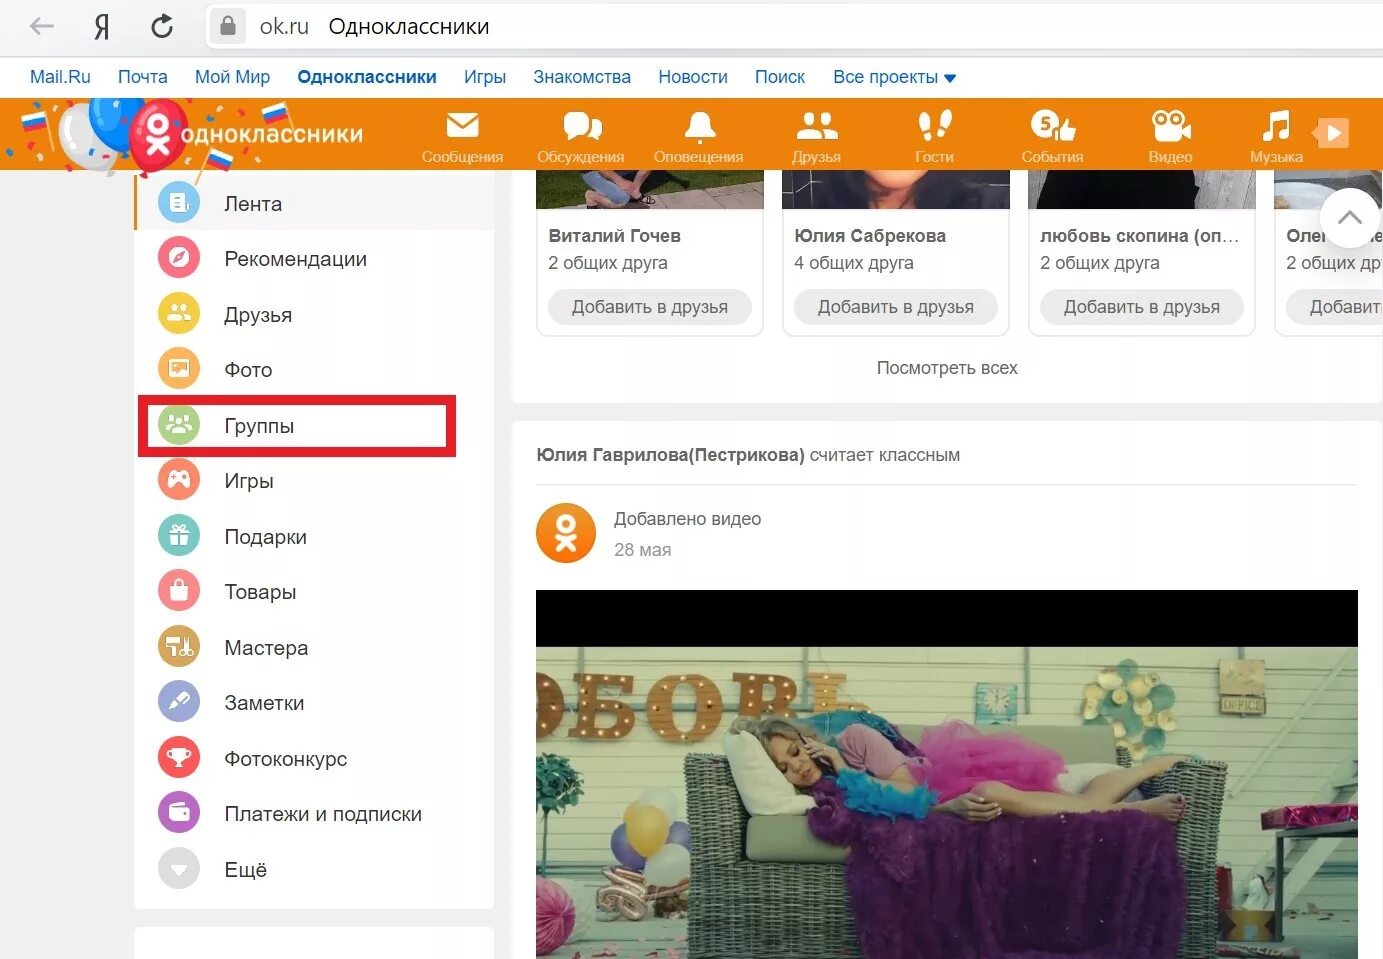The height and width of the screenshot is (959, 1383).
Task: Open Юлия Сабрекова profile name
Action: tap(870, 236)
